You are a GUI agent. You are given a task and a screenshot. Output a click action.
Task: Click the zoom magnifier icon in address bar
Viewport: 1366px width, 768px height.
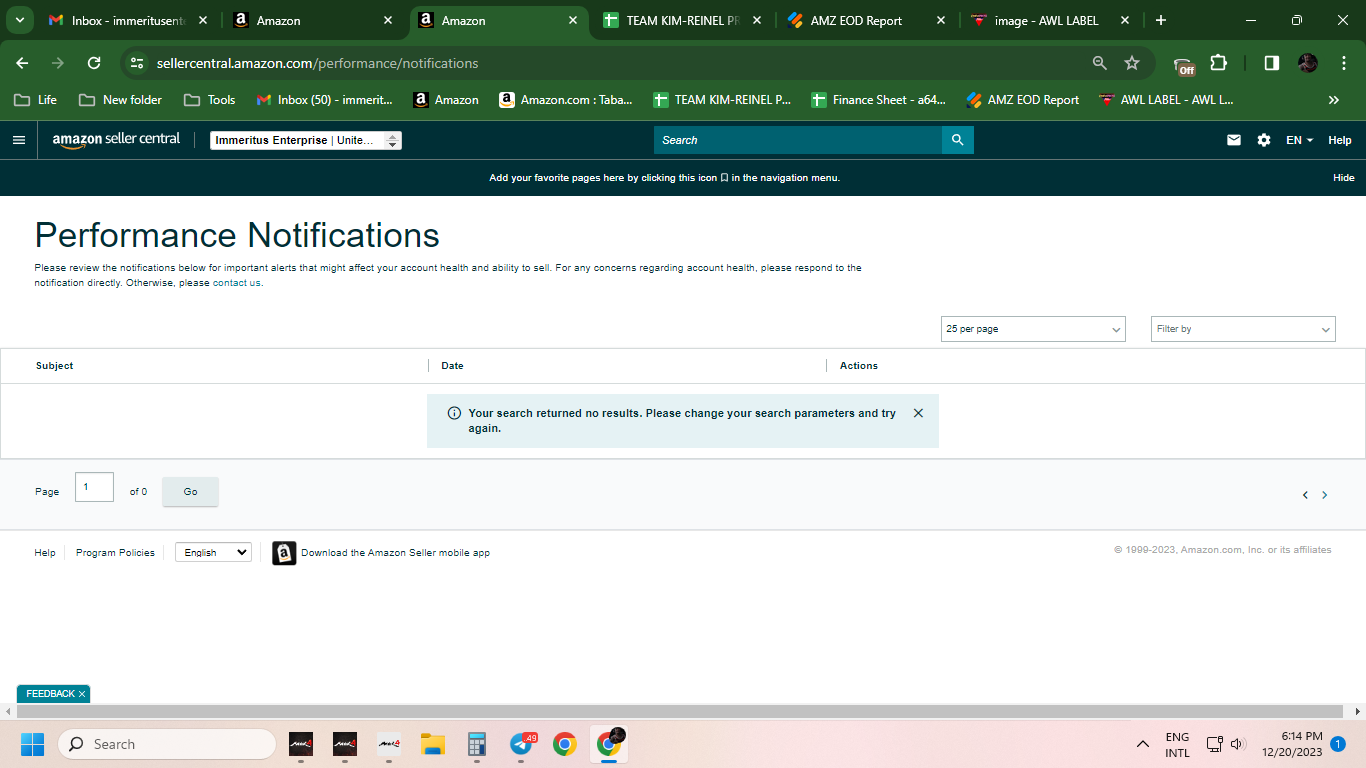(x=1100, y=63)
